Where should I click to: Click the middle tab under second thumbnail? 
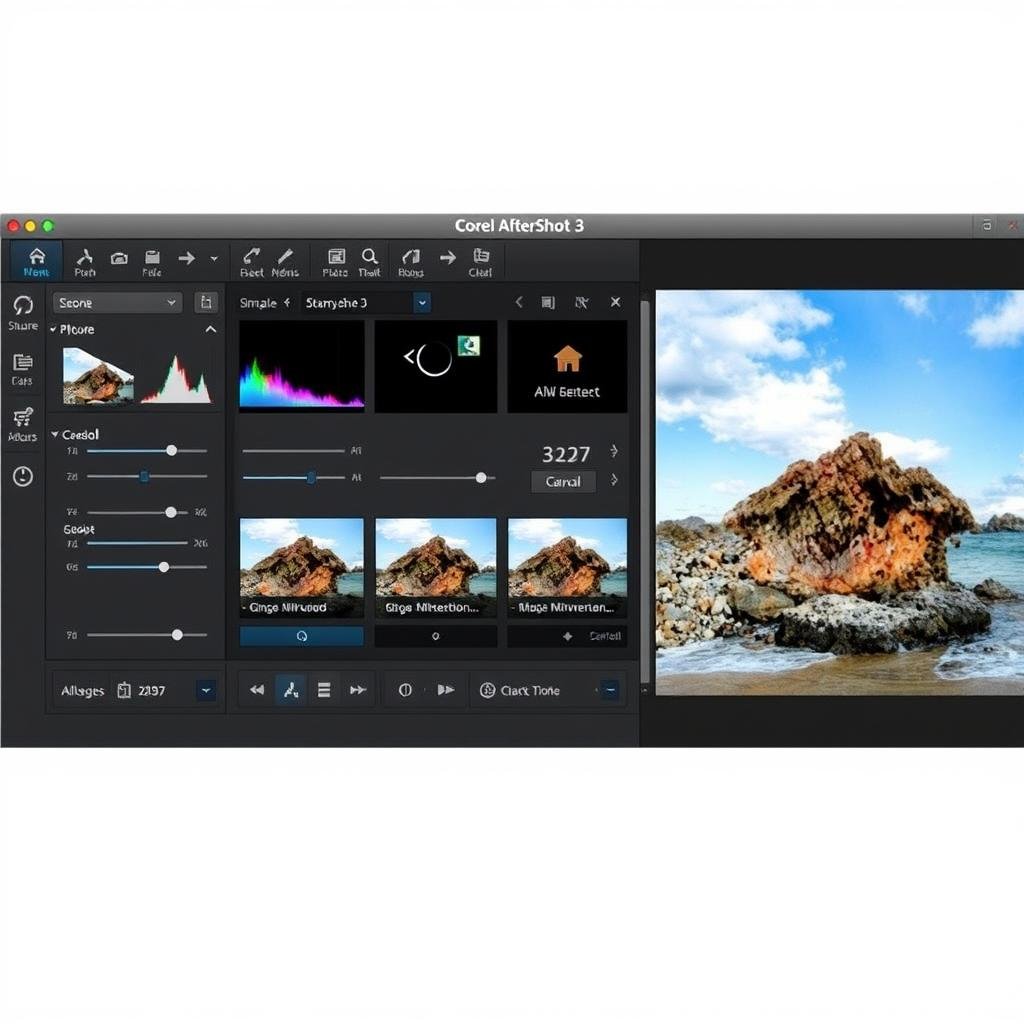tap(436, 636)
